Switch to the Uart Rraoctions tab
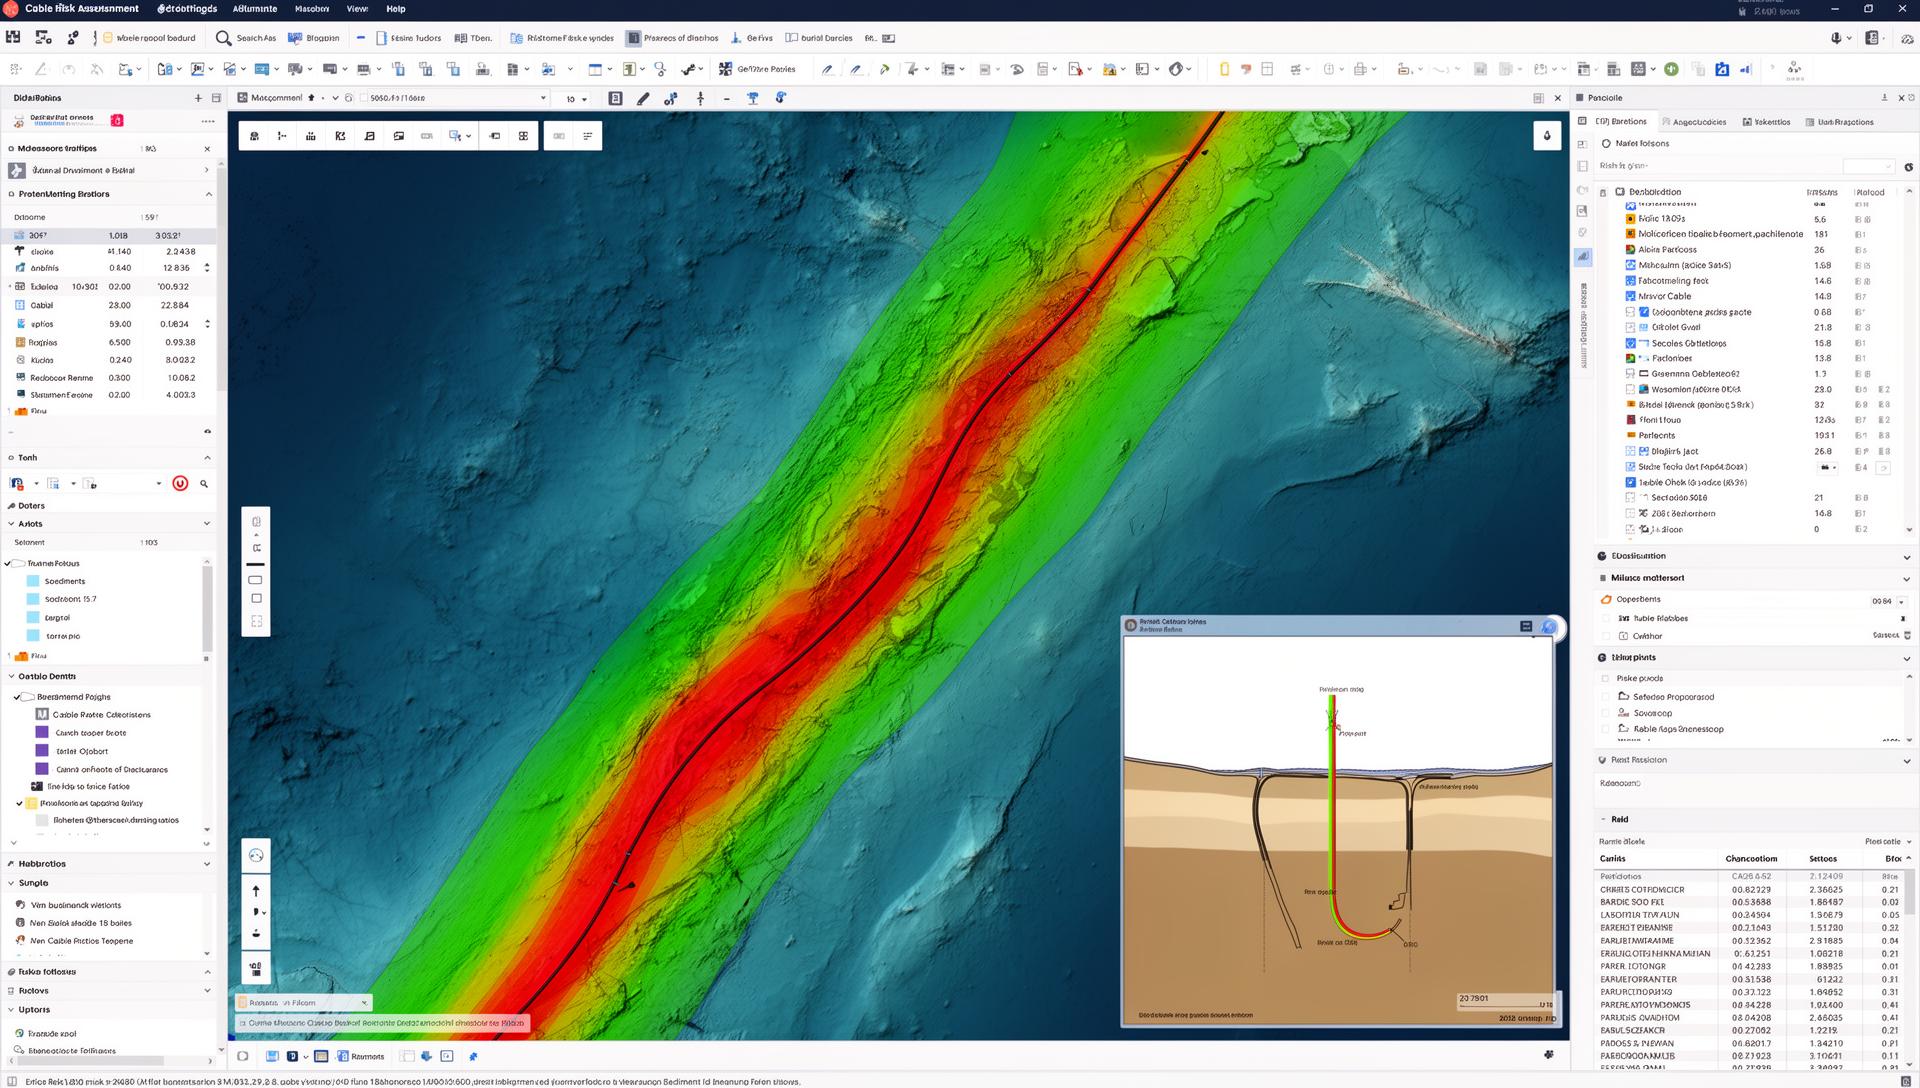This screenshot has width=1920, height=1088. click(x=1839, y=122)
